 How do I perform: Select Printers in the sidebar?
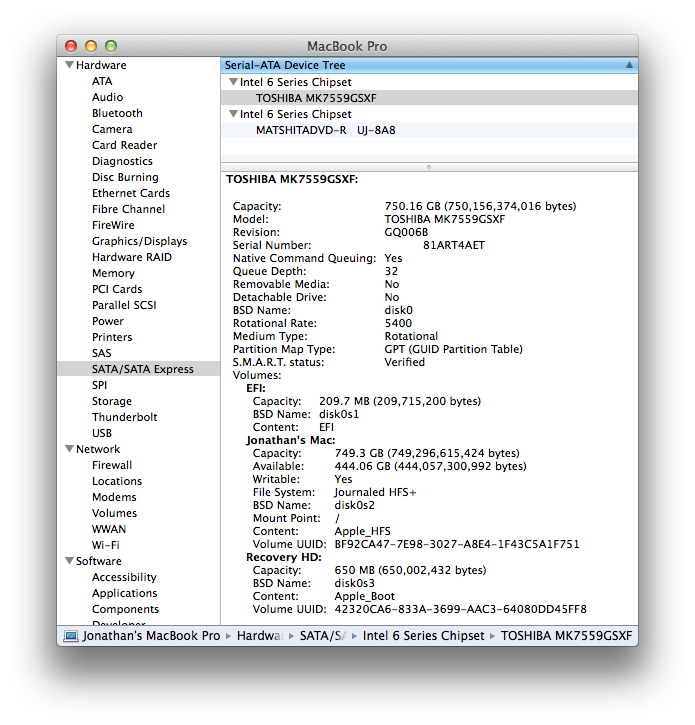[x=112, y=337]
